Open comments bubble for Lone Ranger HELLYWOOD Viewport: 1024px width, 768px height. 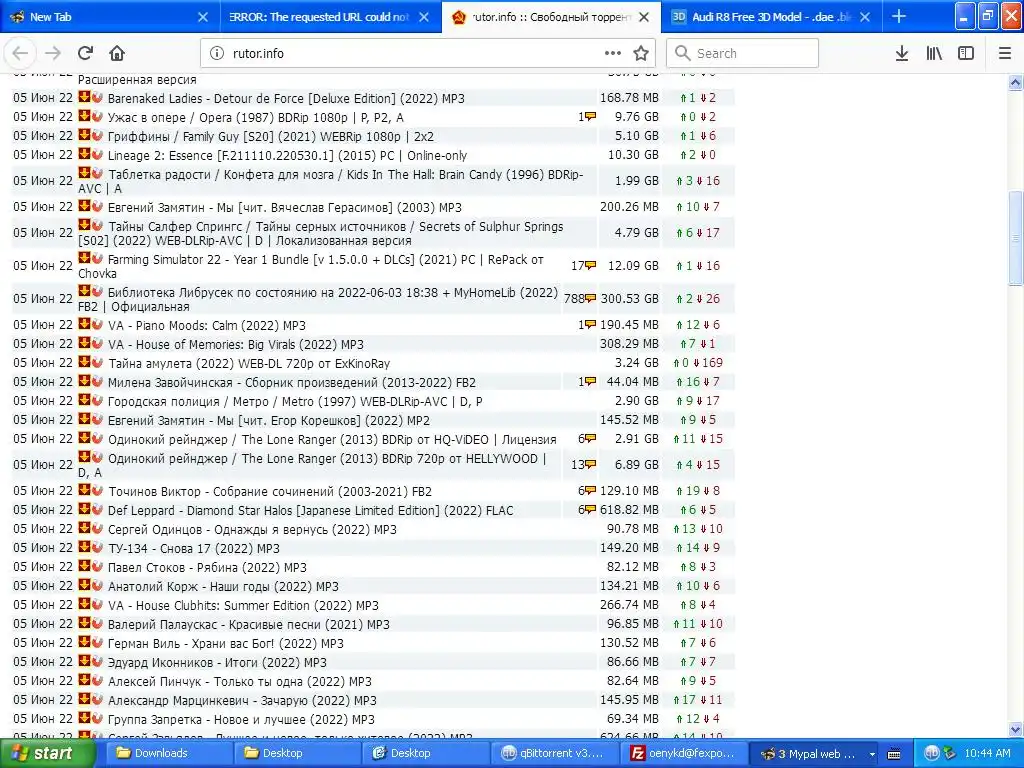tap(590, 464)
